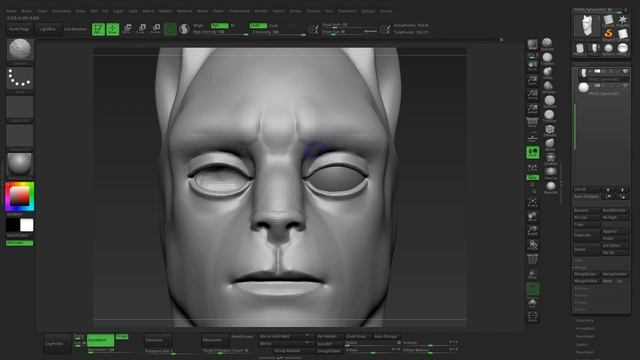Select the ClayBuildup brush icon
The height and width of the screenshot is (360, 640).
point(547,58)
